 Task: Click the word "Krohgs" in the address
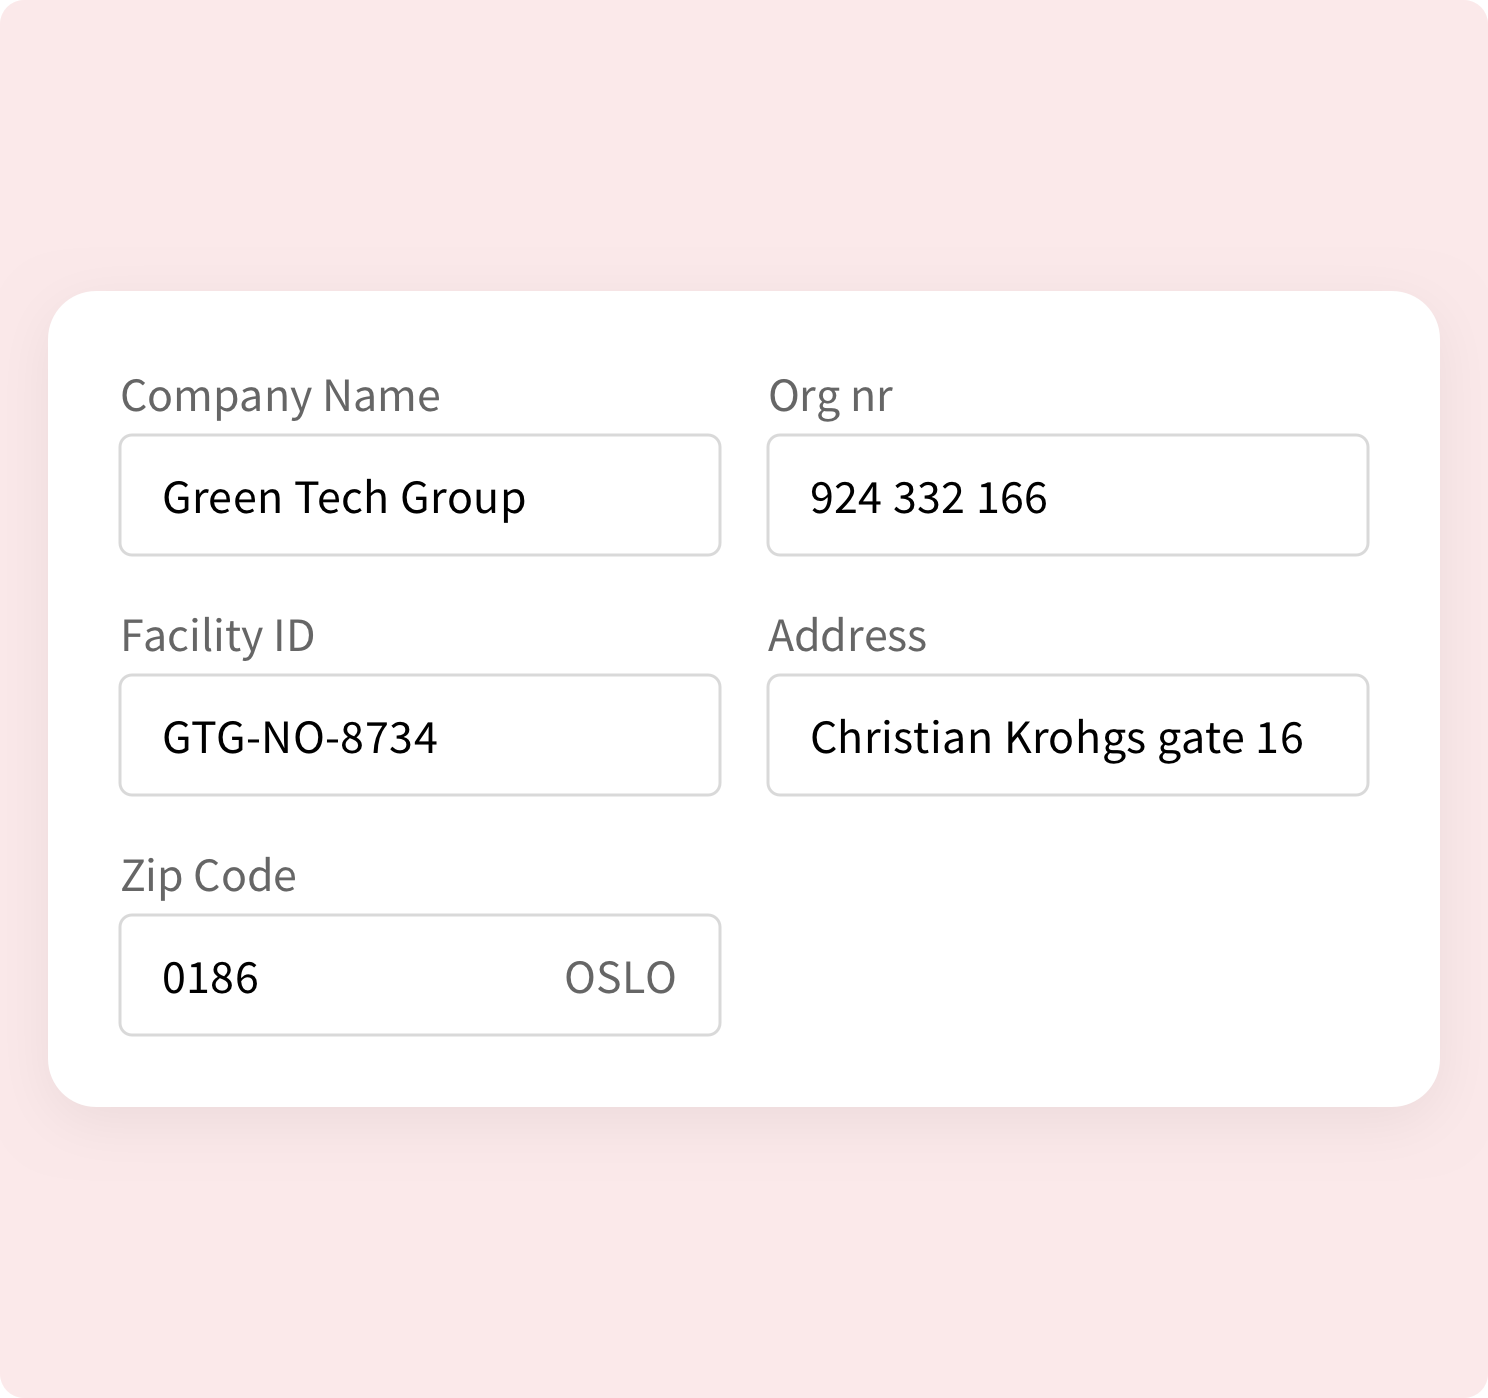[x=1075, y=738]
